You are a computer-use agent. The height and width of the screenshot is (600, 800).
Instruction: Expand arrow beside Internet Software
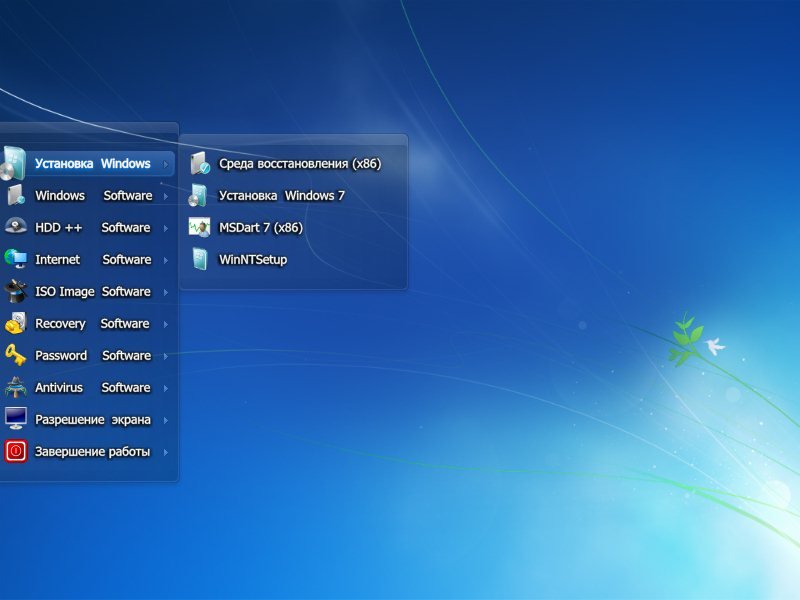tap(166, 260)
